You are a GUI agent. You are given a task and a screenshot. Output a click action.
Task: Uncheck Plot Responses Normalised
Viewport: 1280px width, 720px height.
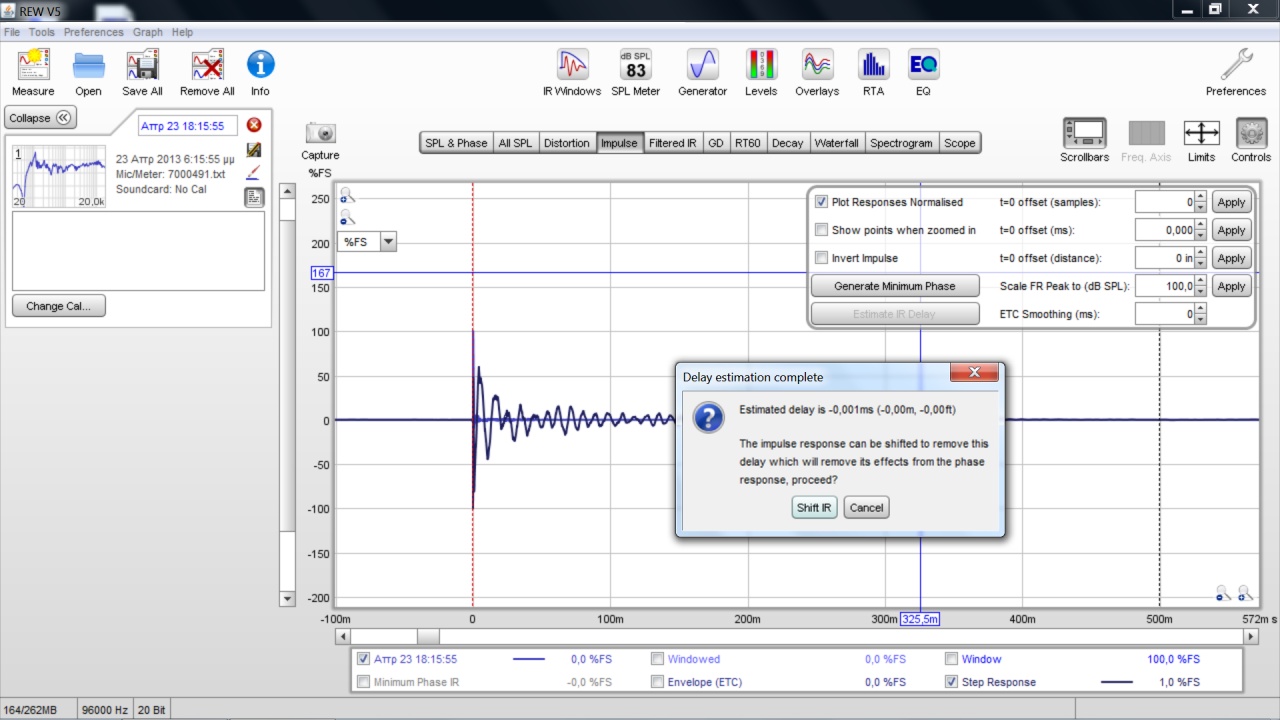[822, 202]
